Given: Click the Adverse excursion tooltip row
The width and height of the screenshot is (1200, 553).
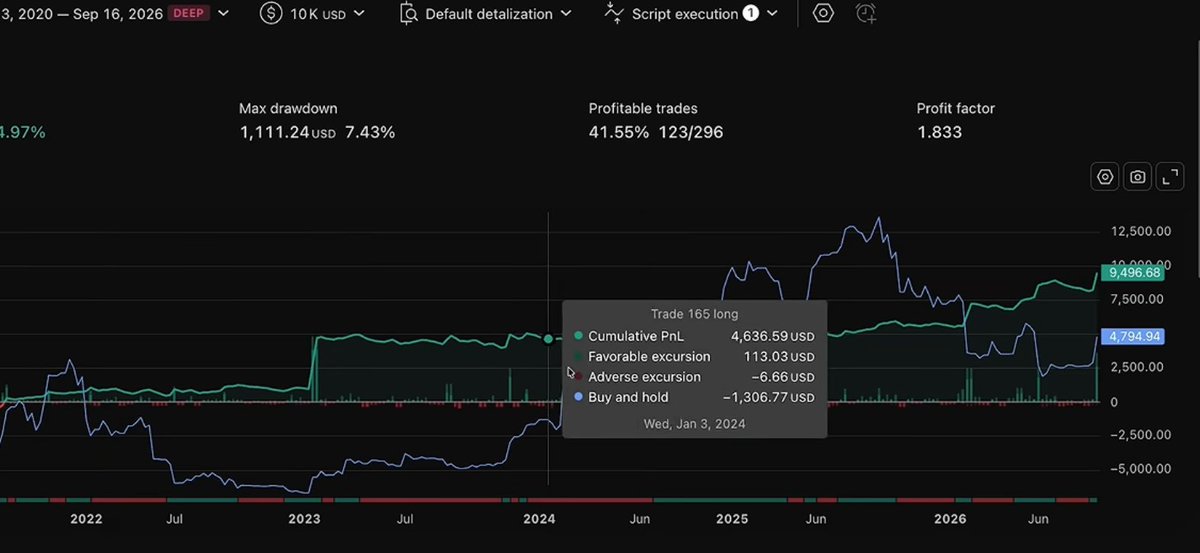Looking at the screenshot, I should click(694, 377).
